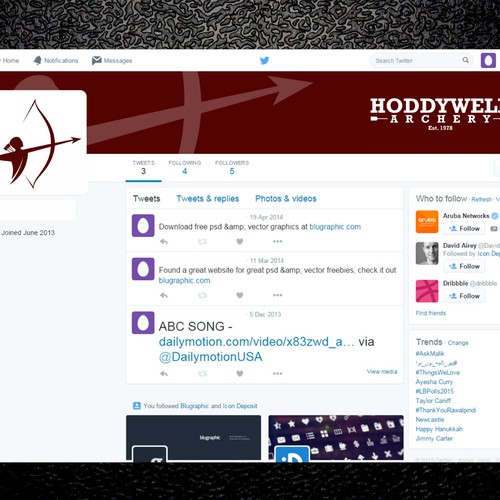The height and width of the screenshot is (500, 500).
Task: Click the archer profile picture
Action: click(x=42, y=142)
